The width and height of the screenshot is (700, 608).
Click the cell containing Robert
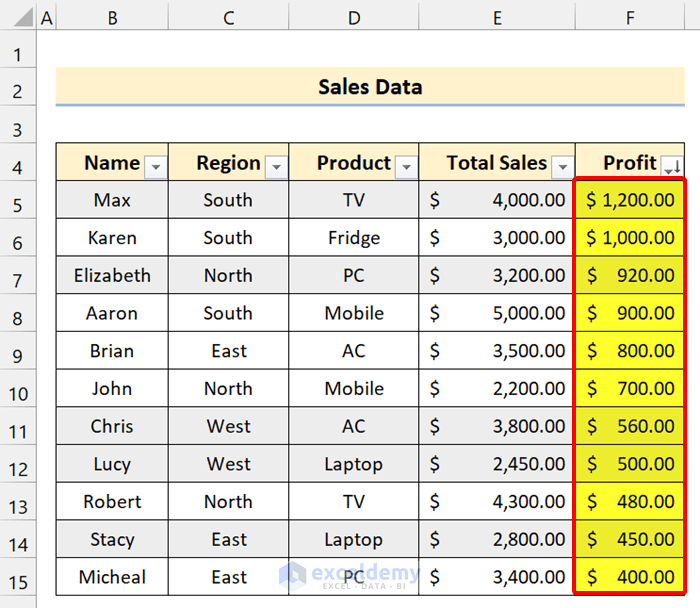click(x=112, y=502)
